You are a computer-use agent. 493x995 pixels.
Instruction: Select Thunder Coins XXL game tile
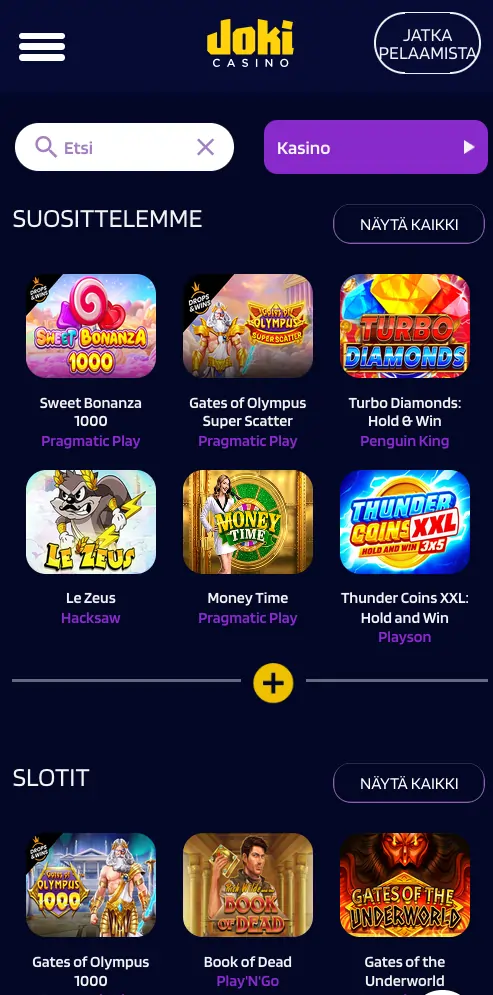[x=405, y=522]
